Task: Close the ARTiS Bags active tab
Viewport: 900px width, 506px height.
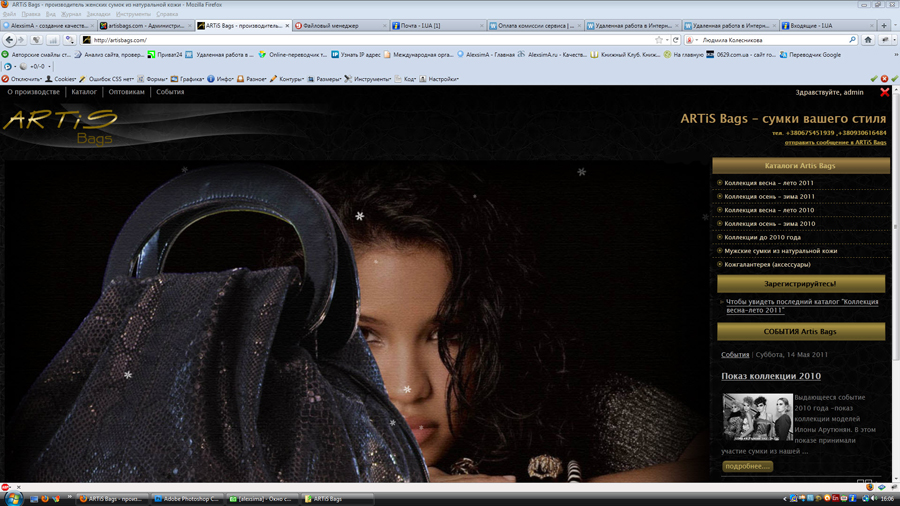Action: point(288,25)
